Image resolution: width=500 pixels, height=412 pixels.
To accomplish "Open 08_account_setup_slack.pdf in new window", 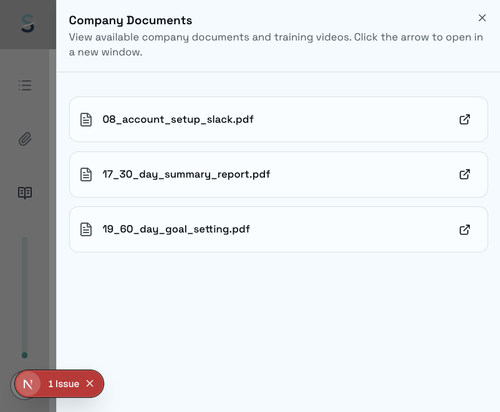I will 465,119.
